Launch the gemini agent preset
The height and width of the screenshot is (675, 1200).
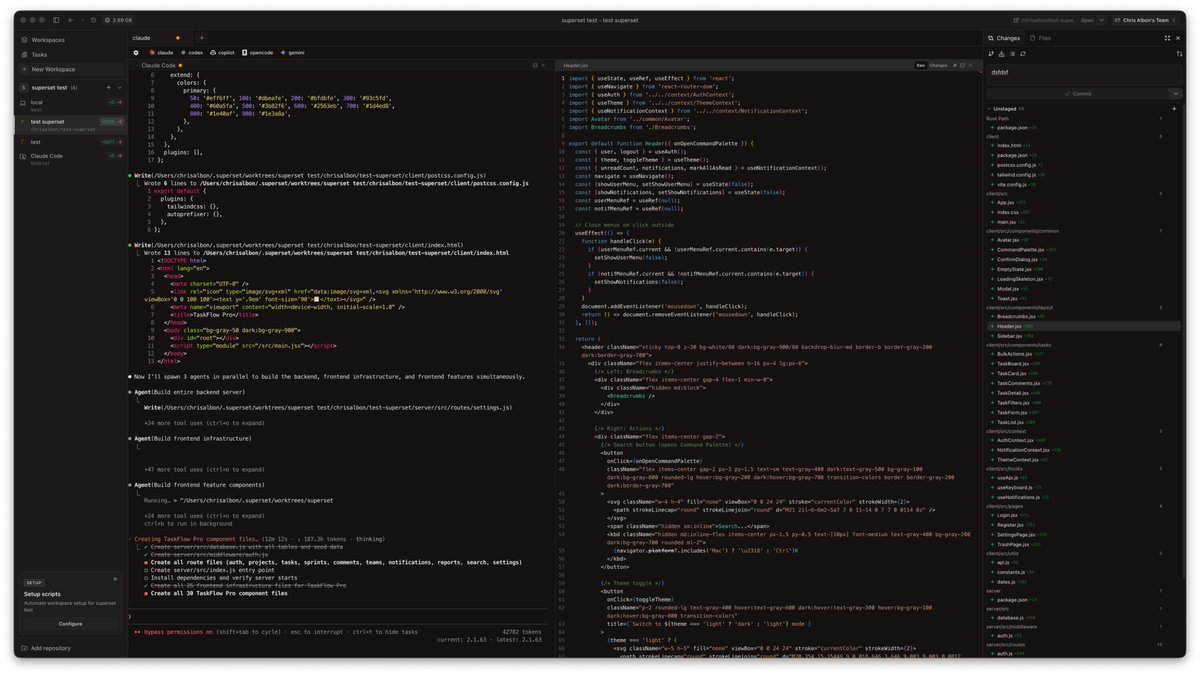pyautogui.click(x=293, y=52)
